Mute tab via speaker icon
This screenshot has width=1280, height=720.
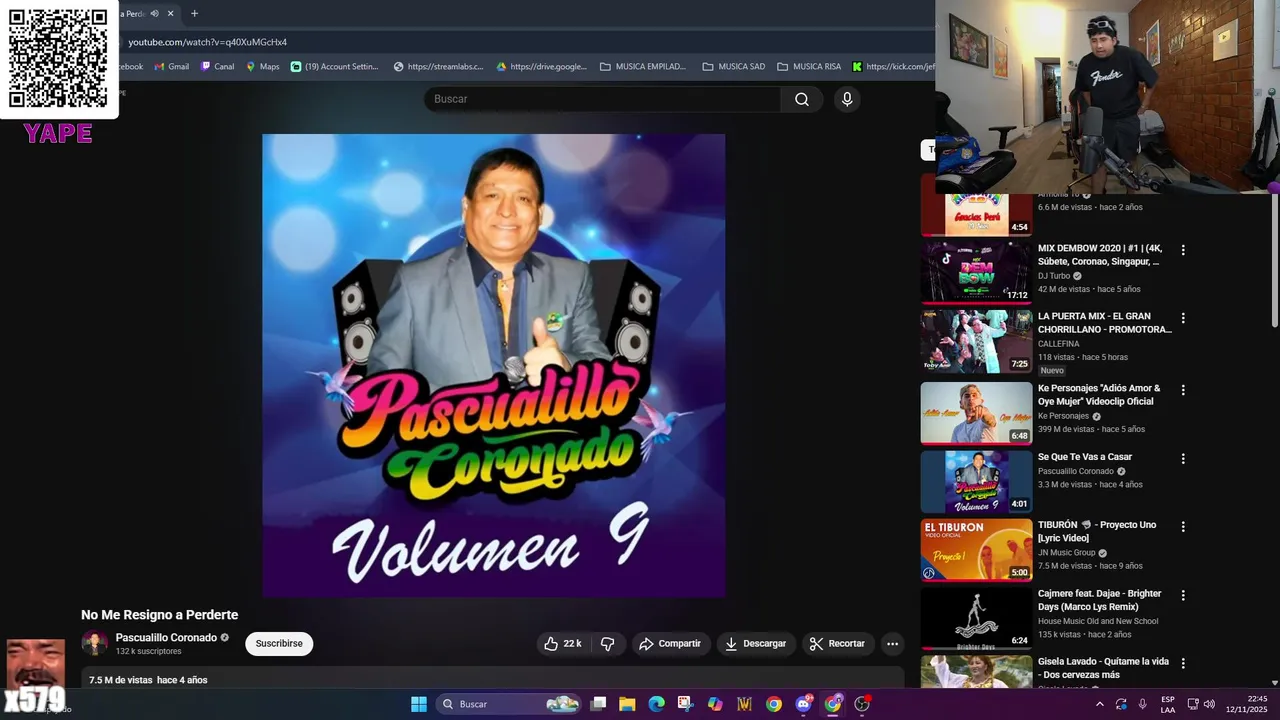coord(154,14)
